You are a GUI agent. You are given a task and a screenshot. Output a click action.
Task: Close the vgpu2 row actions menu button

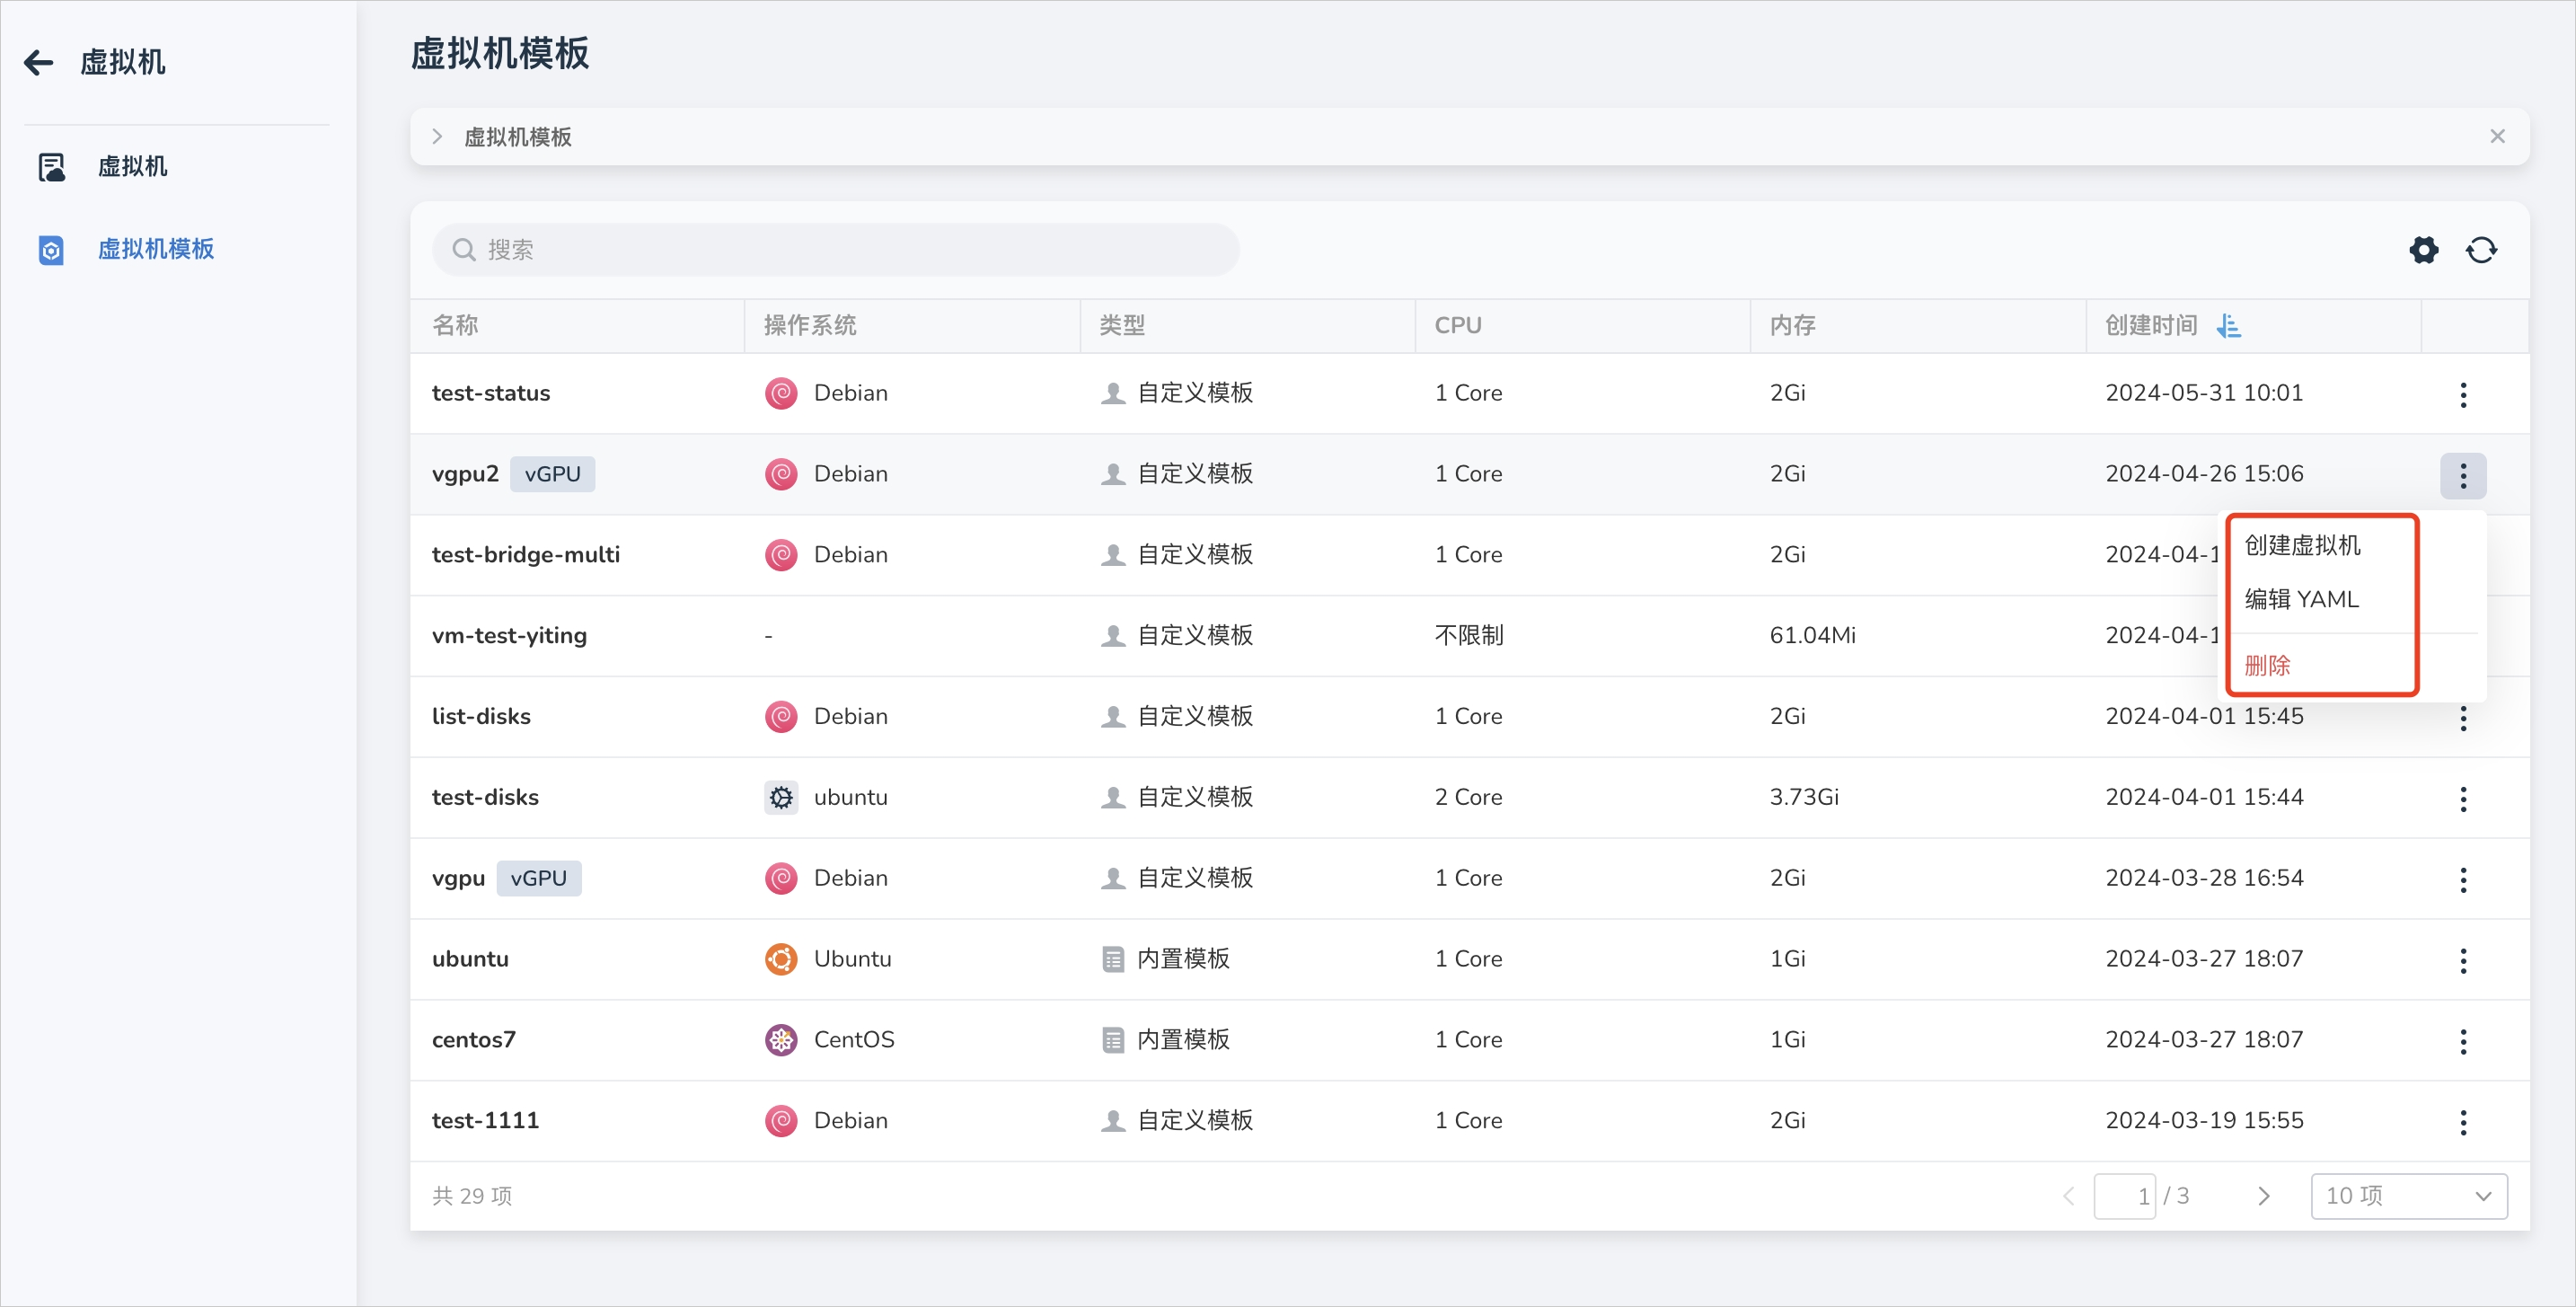[x=2463, y=475]
